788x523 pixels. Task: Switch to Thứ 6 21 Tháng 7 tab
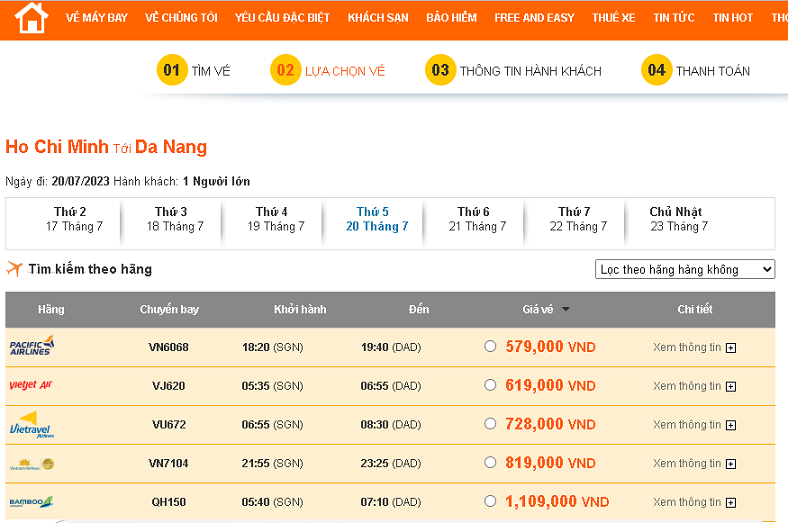[477, 219]
